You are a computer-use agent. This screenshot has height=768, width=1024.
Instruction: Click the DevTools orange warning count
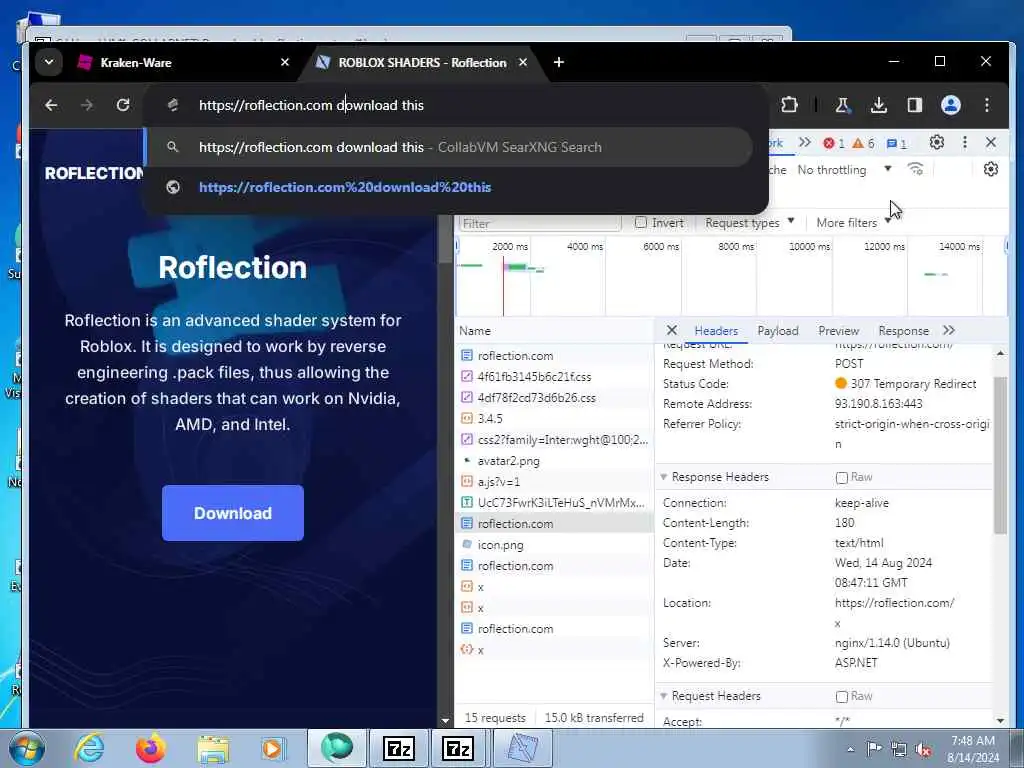coord(863,143)
